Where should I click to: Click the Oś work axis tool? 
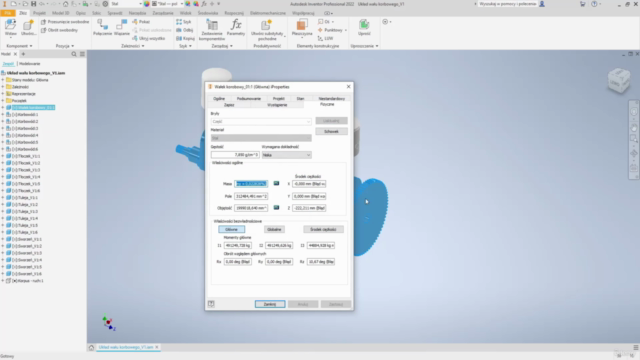click(326, 22)
